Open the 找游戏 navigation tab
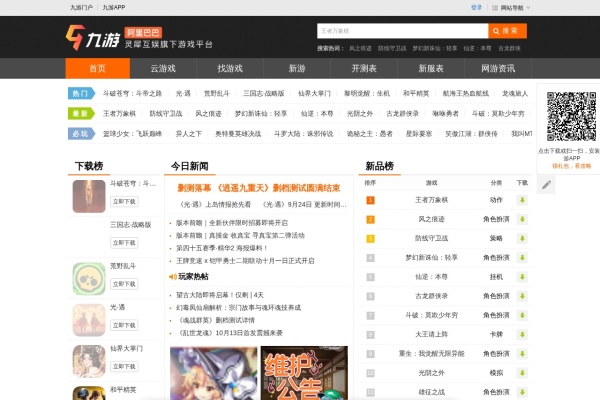 pos(230,69)
